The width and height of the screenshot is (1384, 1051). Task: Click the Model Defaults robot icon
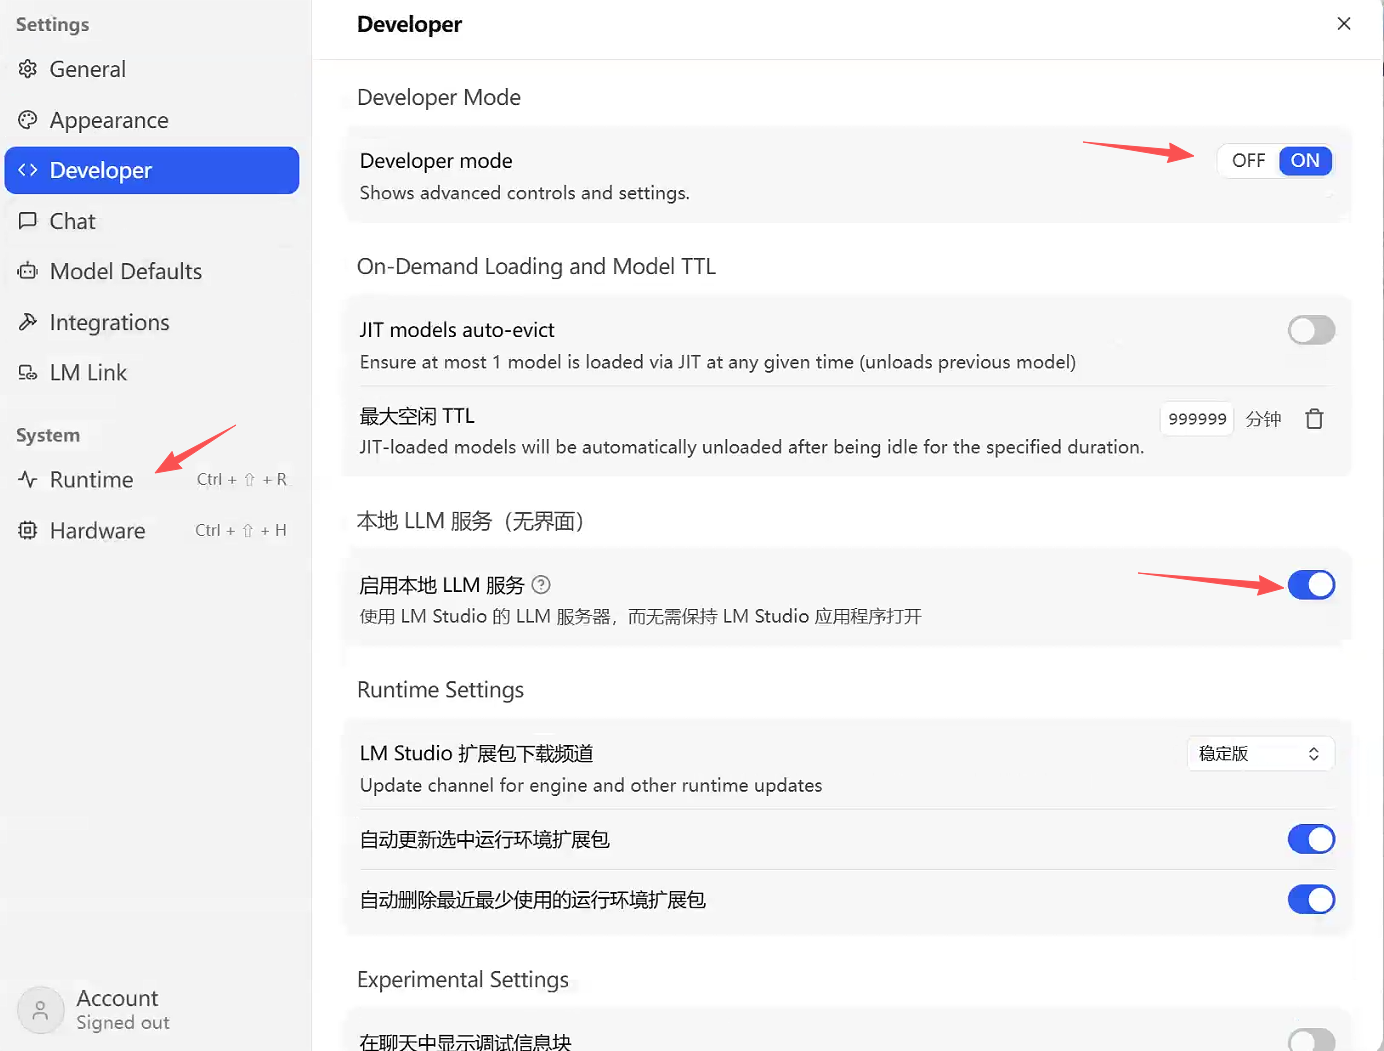[28, 271]
